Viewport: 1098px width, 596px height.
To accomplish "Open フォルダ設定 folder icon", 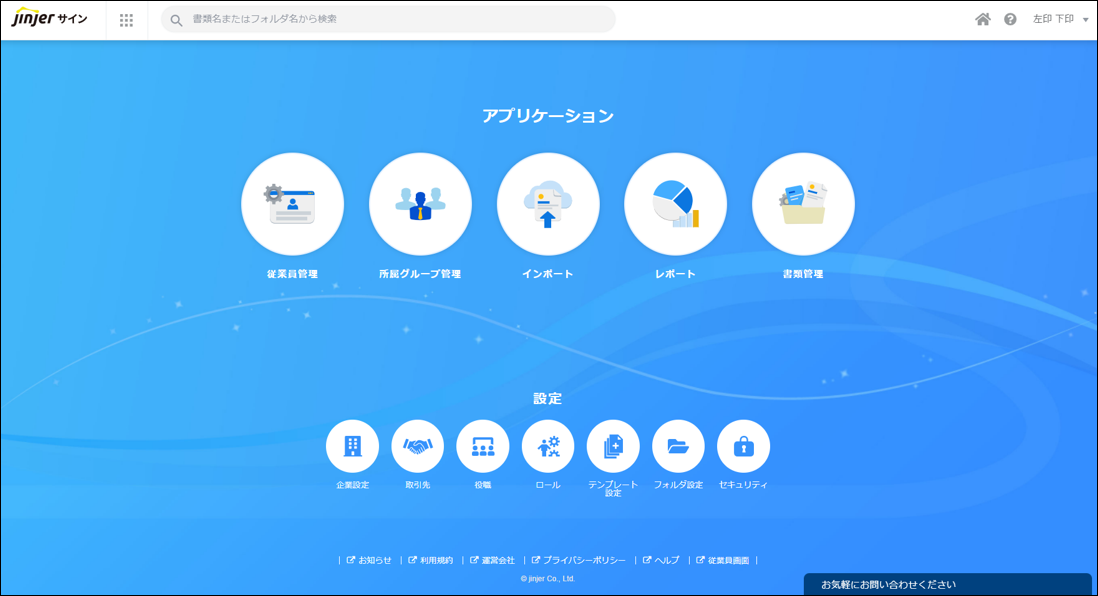I will (678, 446).
